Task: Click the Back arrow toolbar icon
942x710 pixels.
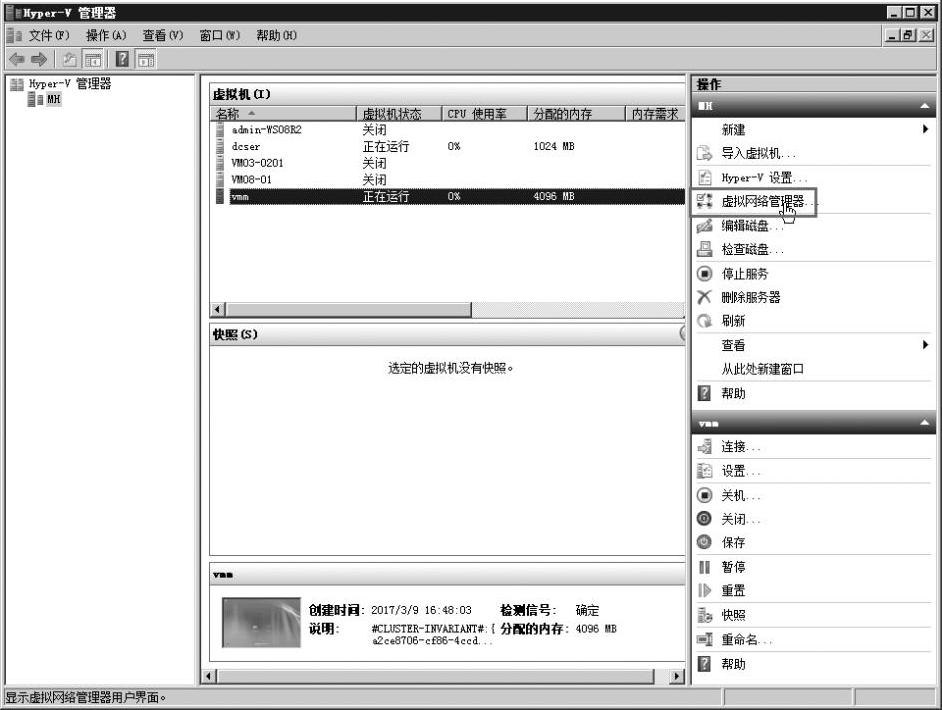Action: 17,59
